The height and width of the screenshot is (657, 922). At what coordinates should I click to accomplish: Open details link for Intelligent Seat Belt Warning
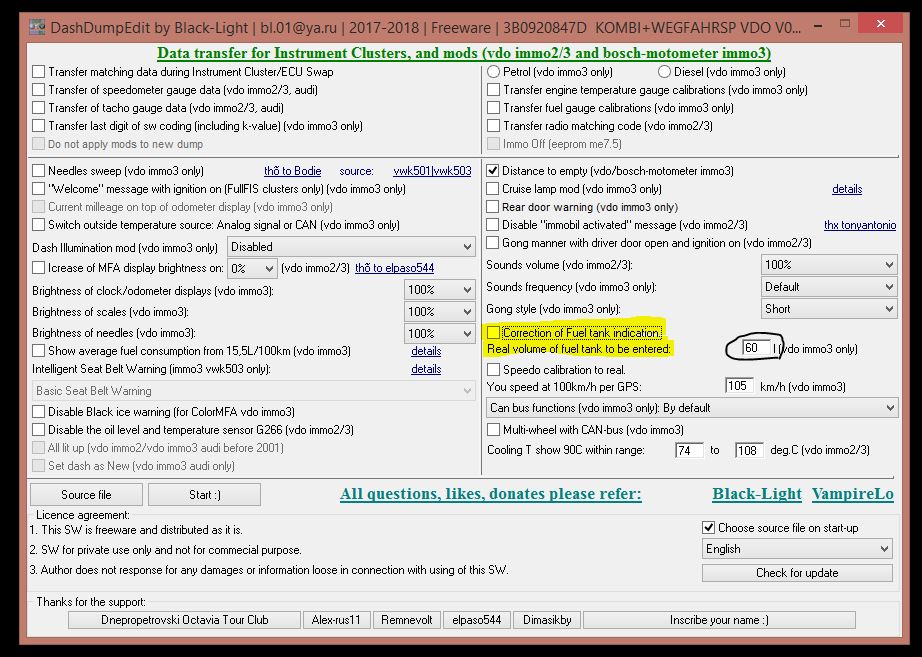pyautogui.click(x=426, y=369)
